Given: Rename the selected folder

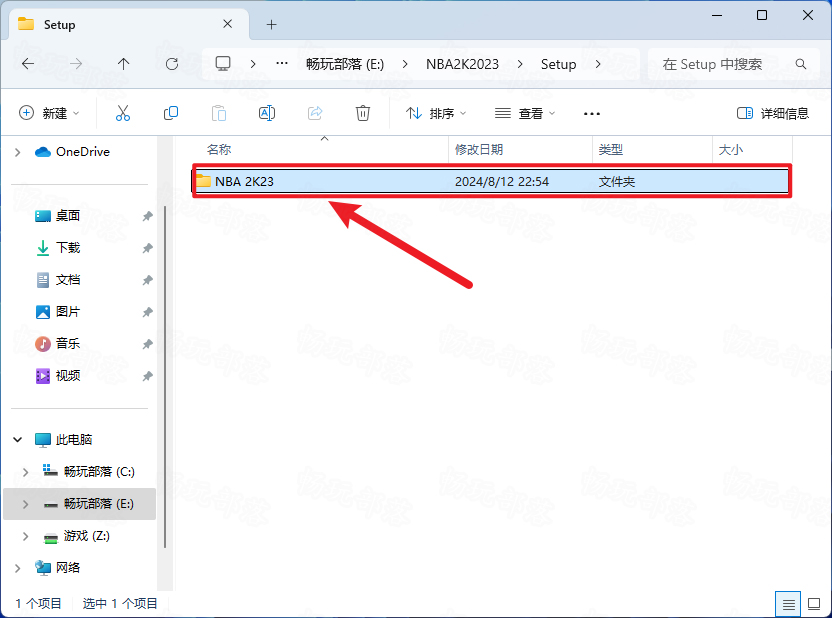Looking at the screenshot, I should click(x=267, y=113).
